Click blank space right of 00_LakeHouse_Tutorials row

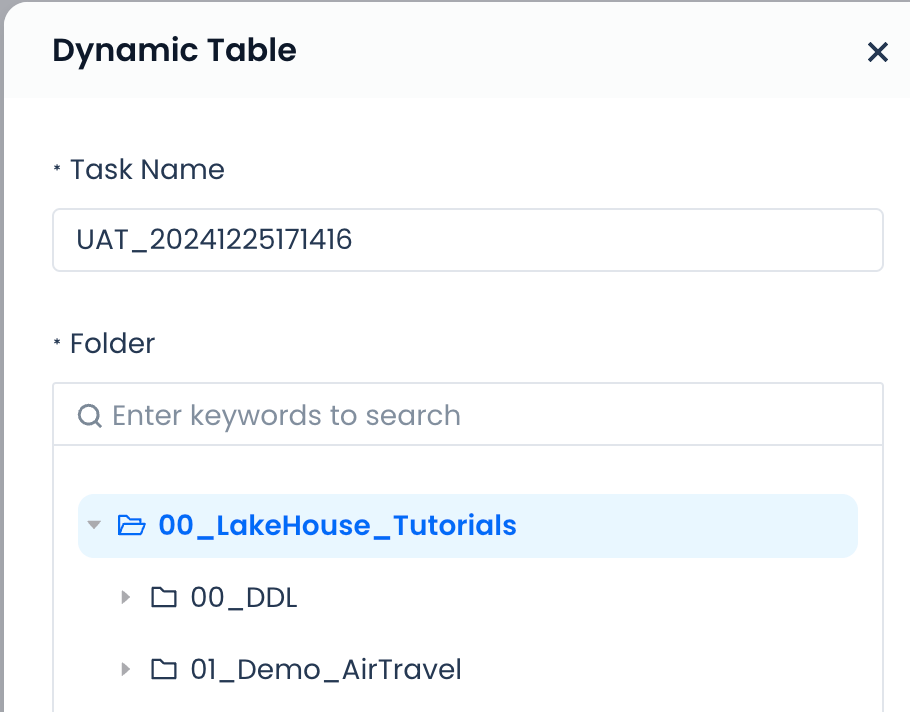[700, 525]
